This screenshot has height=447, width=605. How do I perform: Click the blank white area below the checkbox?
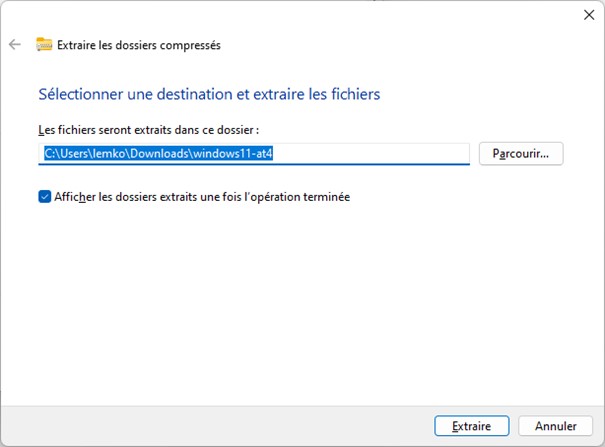click(x=300, y=300)
